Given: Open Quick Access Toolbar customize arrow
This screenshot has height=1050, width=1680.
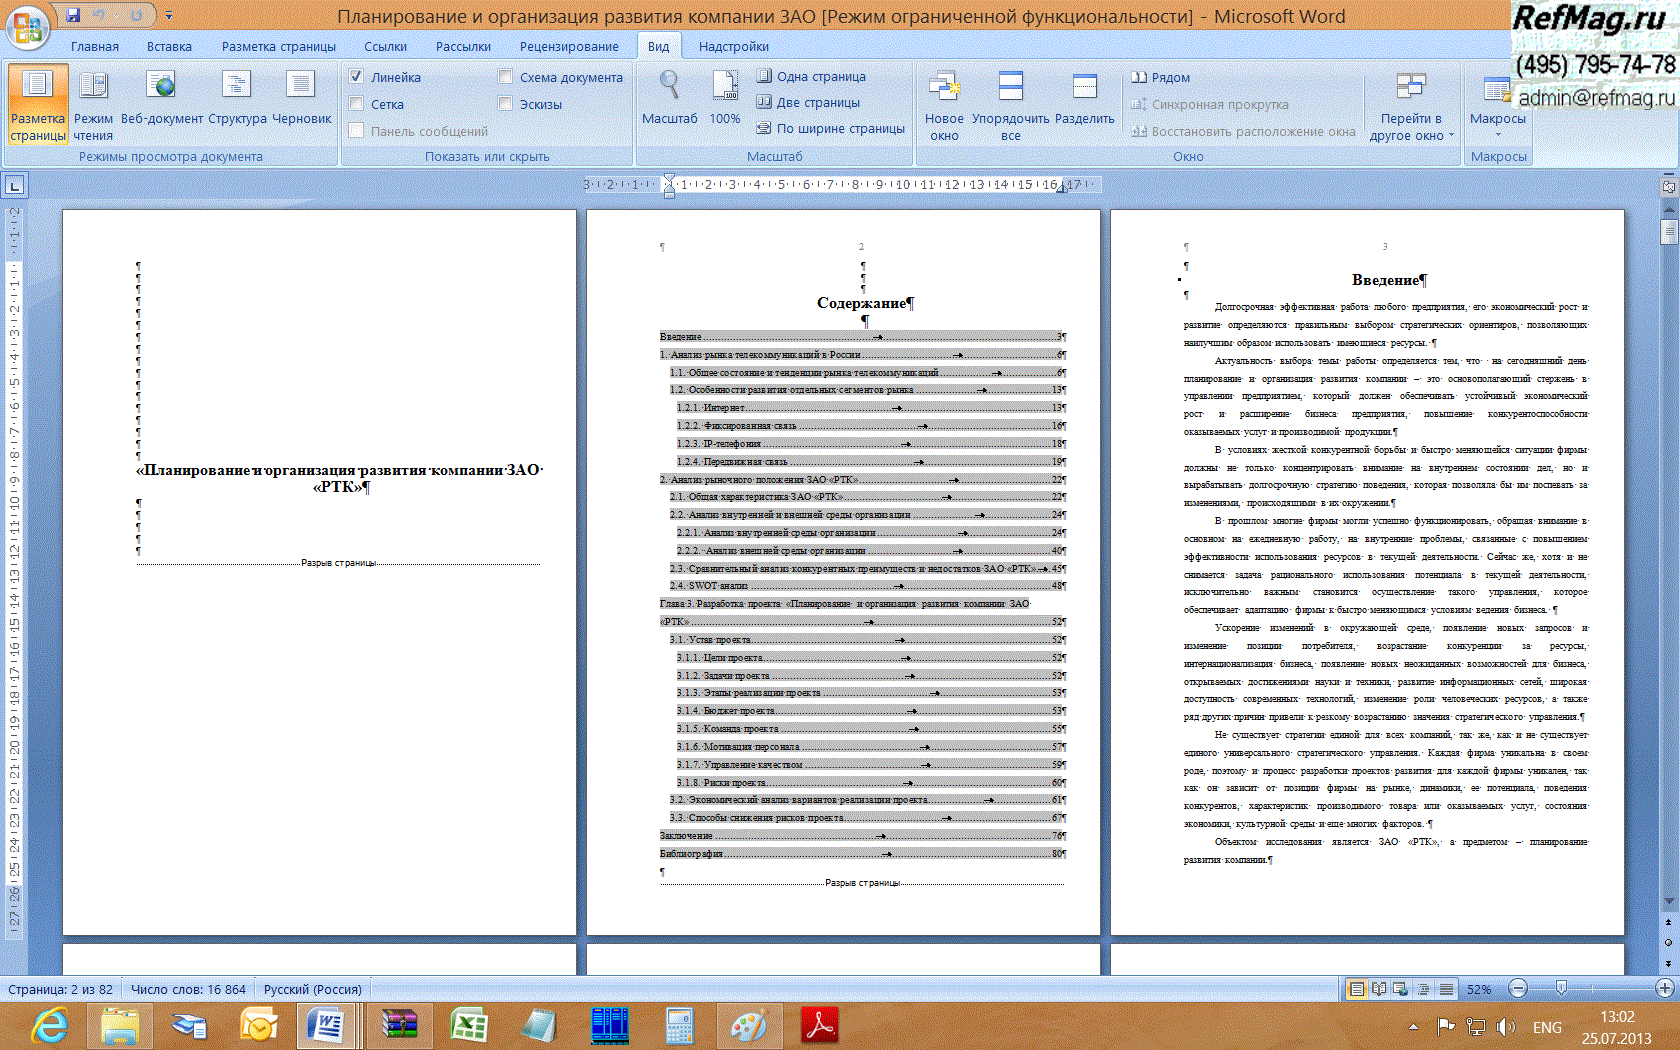Looking at the screenshot, I should [169, 15].
